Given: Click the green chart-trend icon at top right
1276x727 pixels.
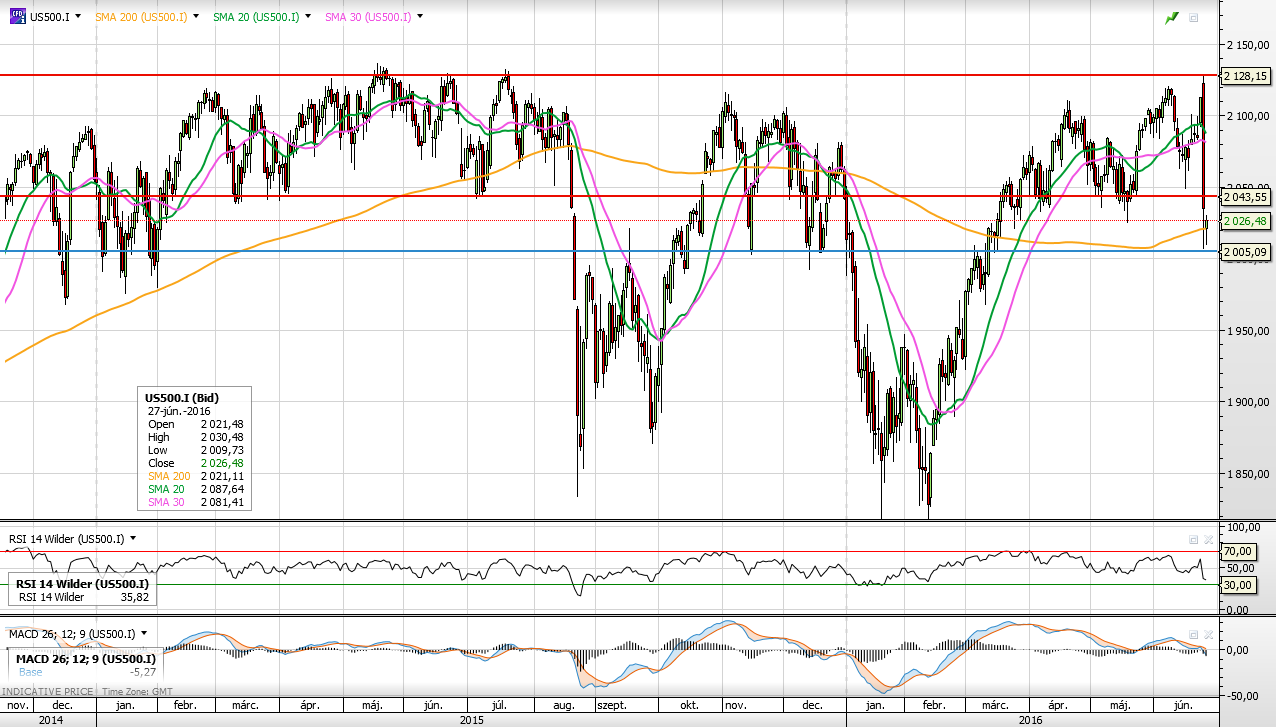Looking at the screenshot, I should tap(1172, 18).
